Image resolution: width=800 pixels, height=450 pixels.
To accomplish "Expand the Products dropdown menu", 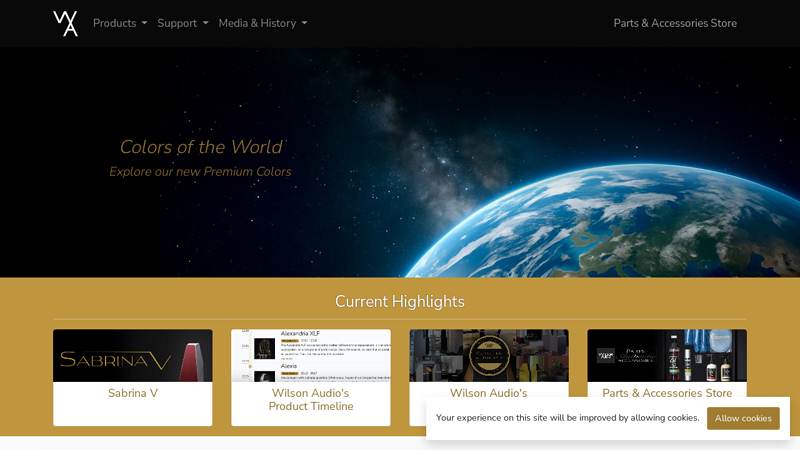I will [x=119, y=23].
